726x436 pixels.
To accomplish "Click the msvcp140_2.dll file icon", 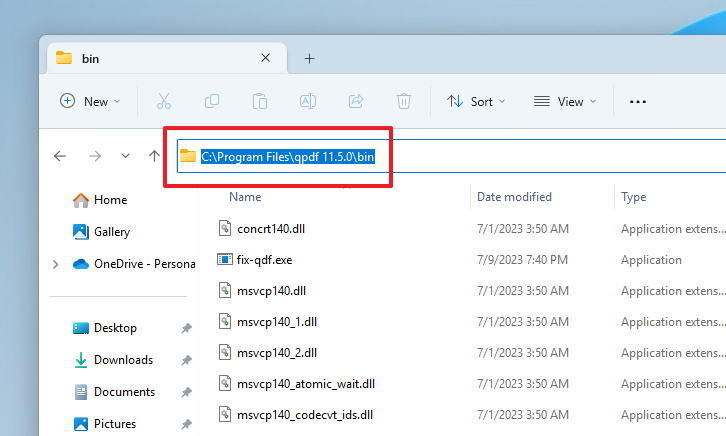I will [225, 352].
